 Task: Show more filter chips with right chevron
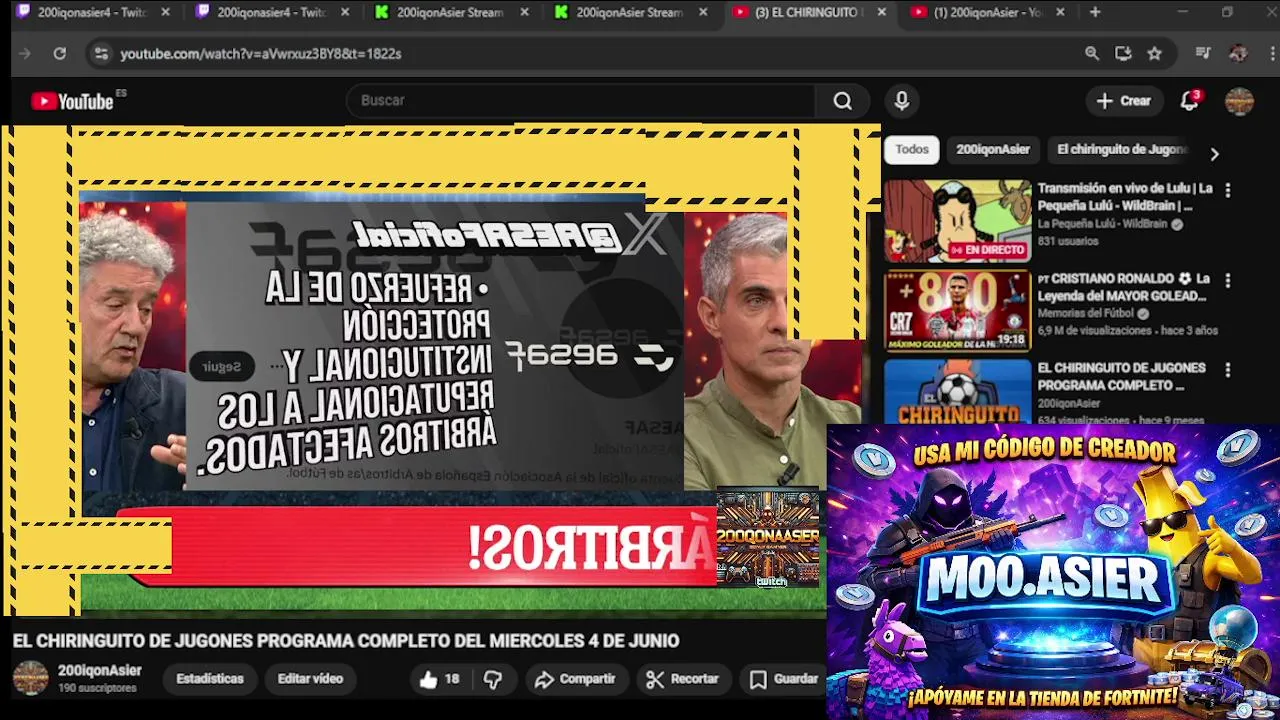point(1214,154)
